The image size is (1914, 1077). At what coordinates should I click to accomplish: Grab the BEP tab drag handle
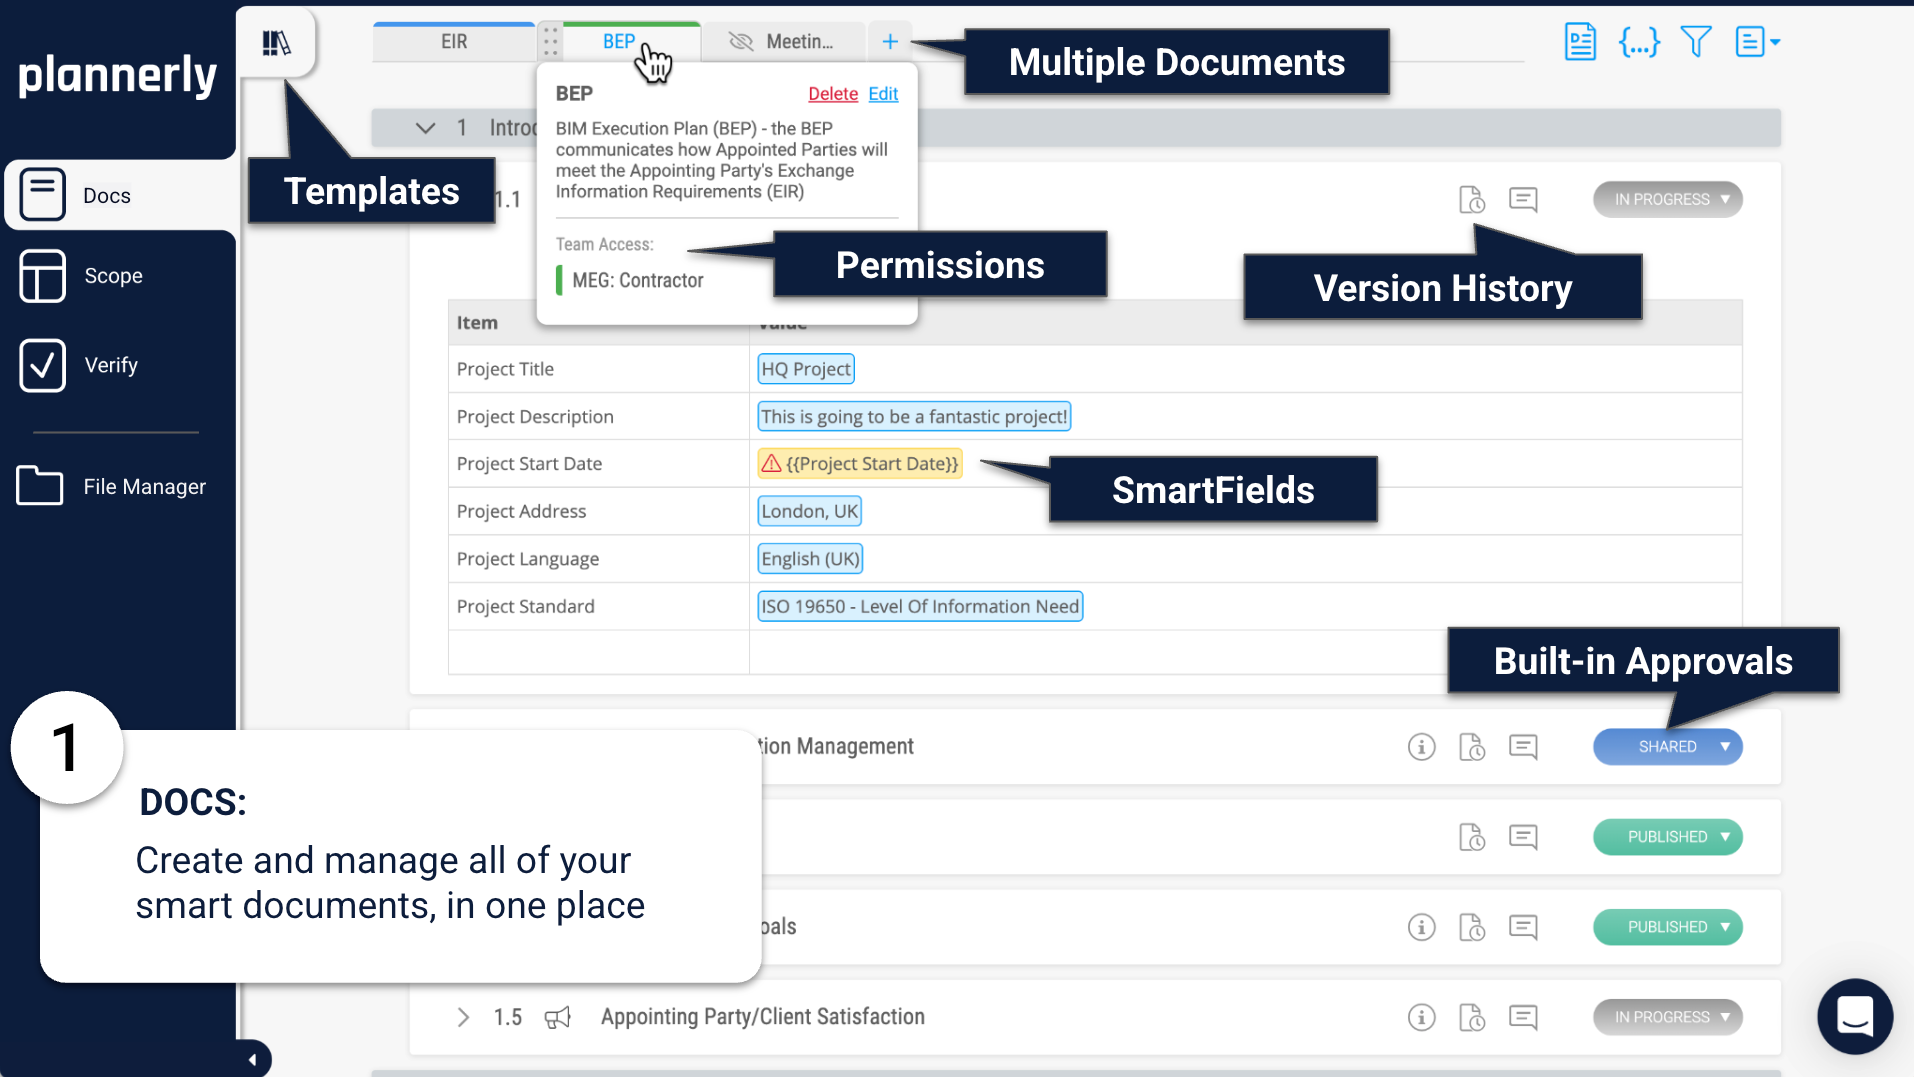(550, 42)
